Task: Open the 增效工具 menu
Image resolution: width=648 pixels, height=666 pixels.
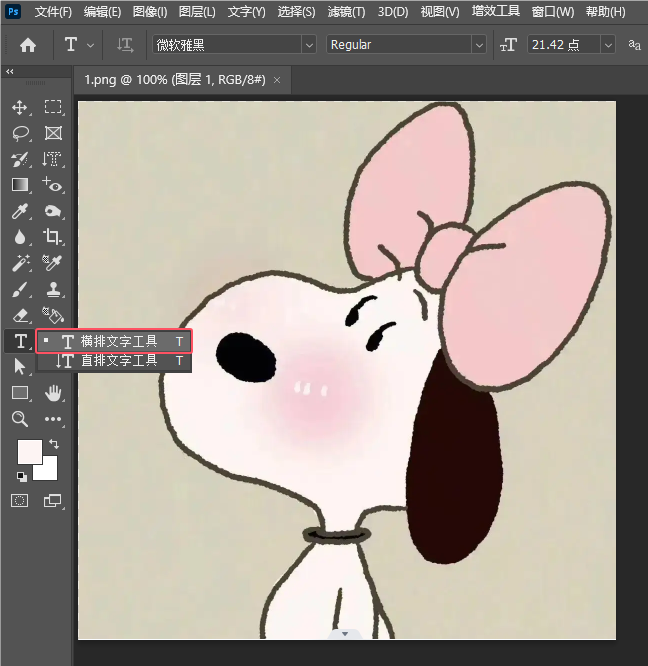Action: click(496, 11)
